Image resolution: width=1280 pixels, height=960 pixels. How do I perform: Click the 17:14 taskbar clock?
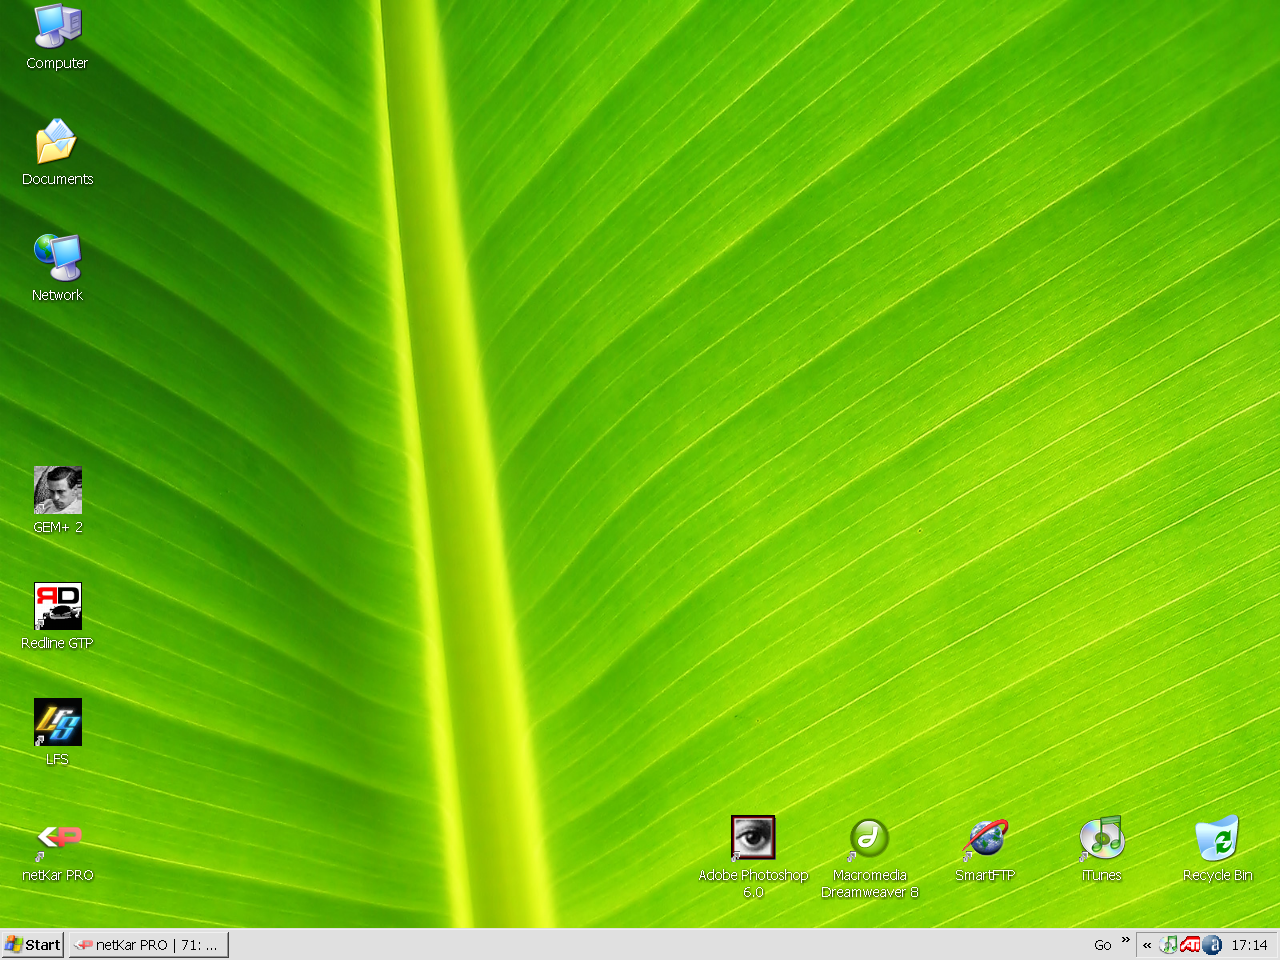[1249, 945]
